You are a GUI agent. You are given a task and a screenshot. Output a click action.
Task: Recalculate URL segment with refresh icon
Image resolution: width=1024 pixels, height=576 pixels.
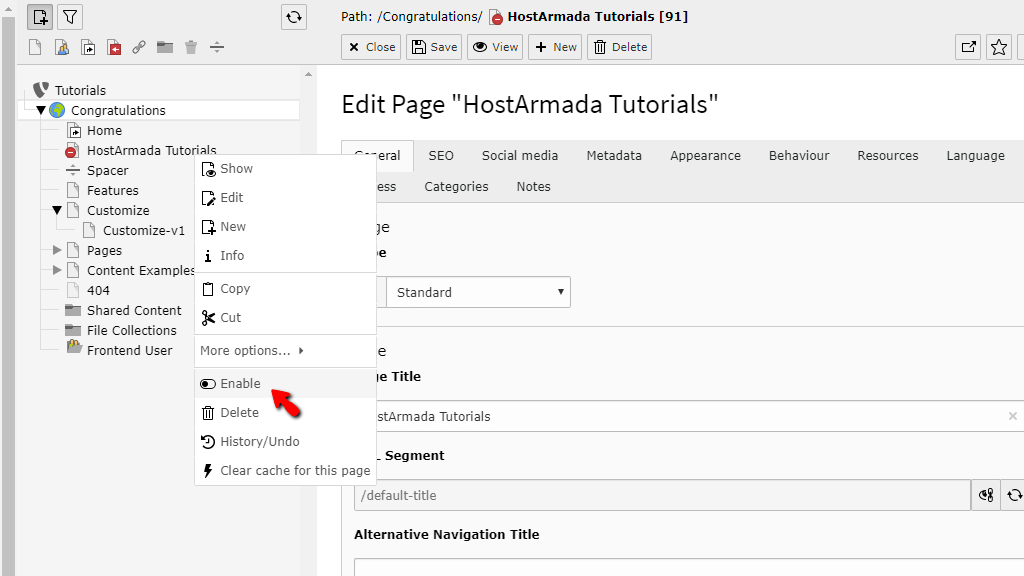[1014, 495]
